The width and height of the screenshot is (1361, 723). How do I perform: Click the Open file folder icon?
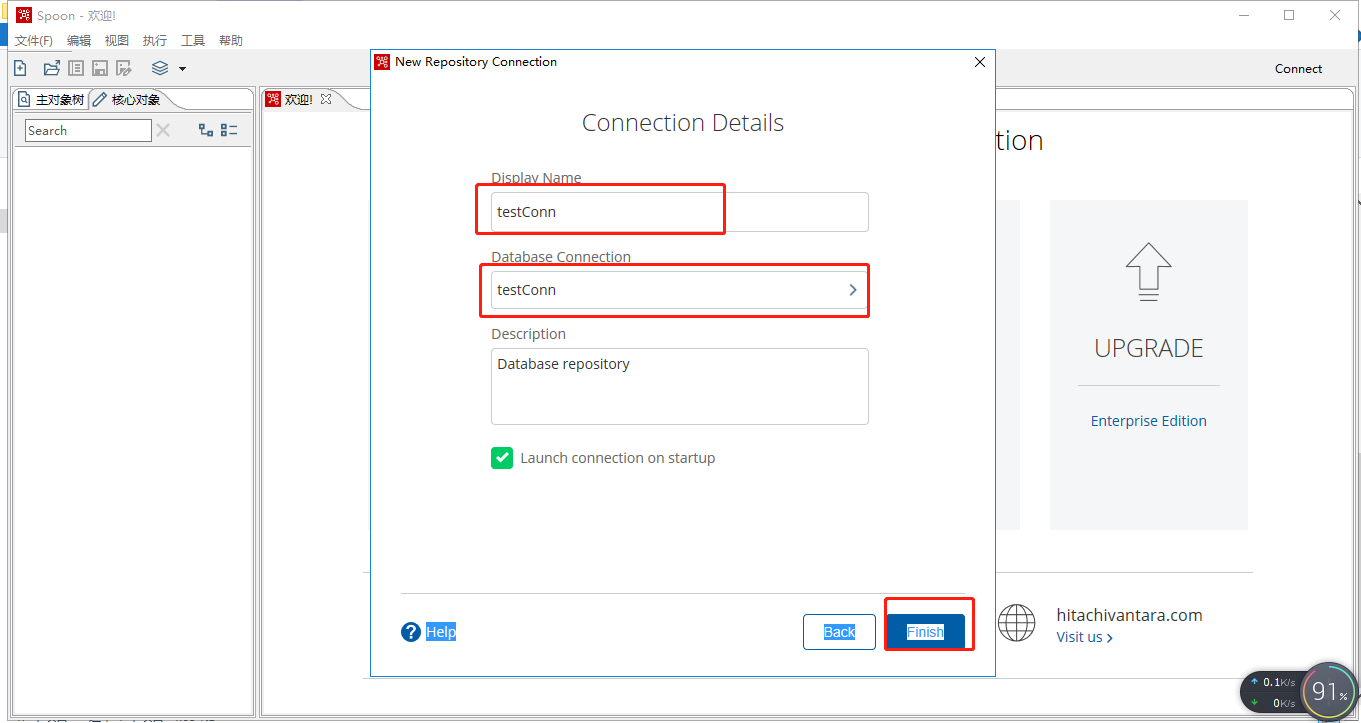pos(51,68)
